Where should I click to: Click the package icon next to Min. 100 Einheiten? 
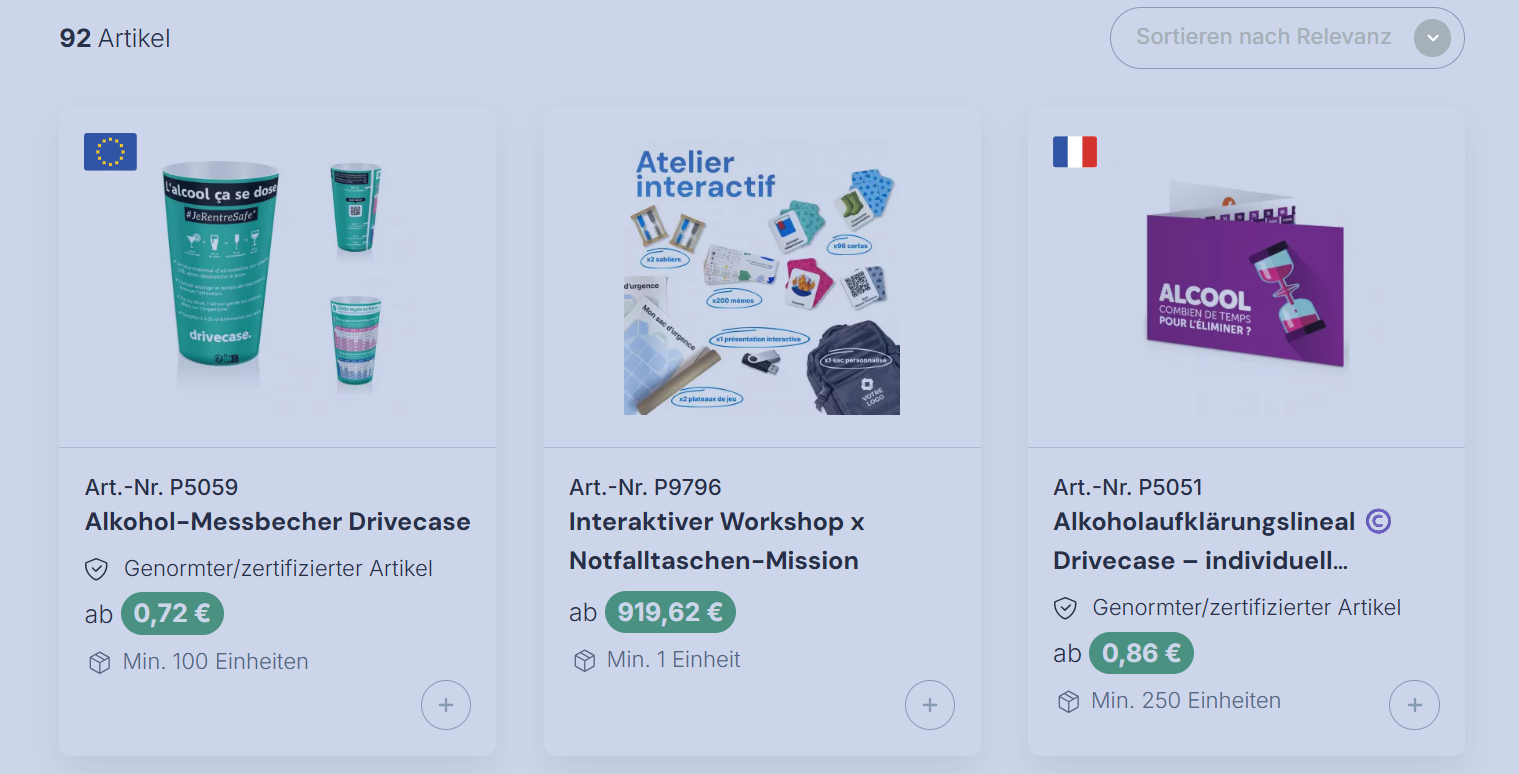(x=99, y=662)
